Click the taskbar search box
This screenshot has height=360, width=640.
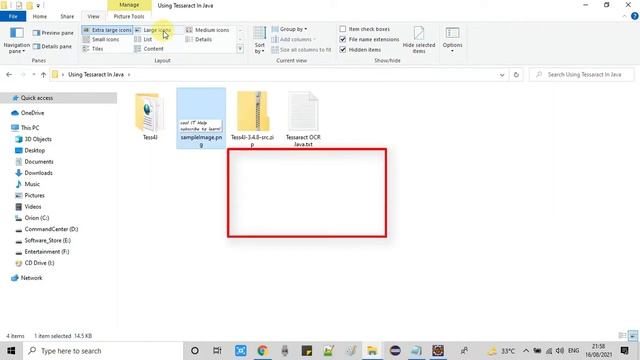pyautogui.click(x=103, y=351)
